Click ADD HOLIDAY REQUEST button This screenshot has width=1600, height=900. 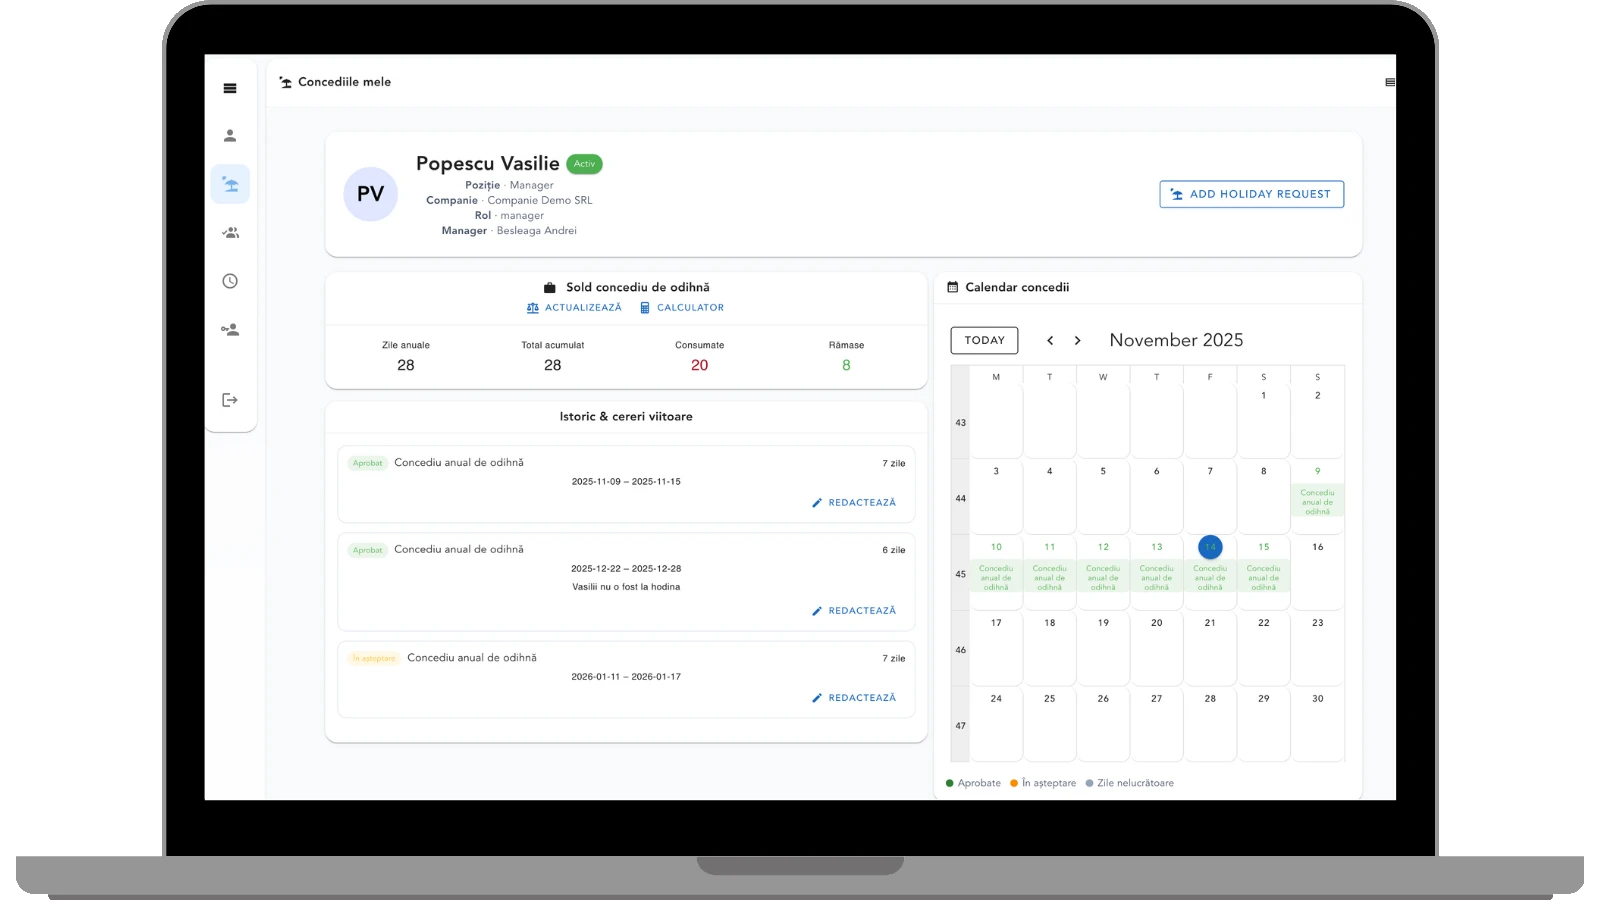tap(1251, 194)
